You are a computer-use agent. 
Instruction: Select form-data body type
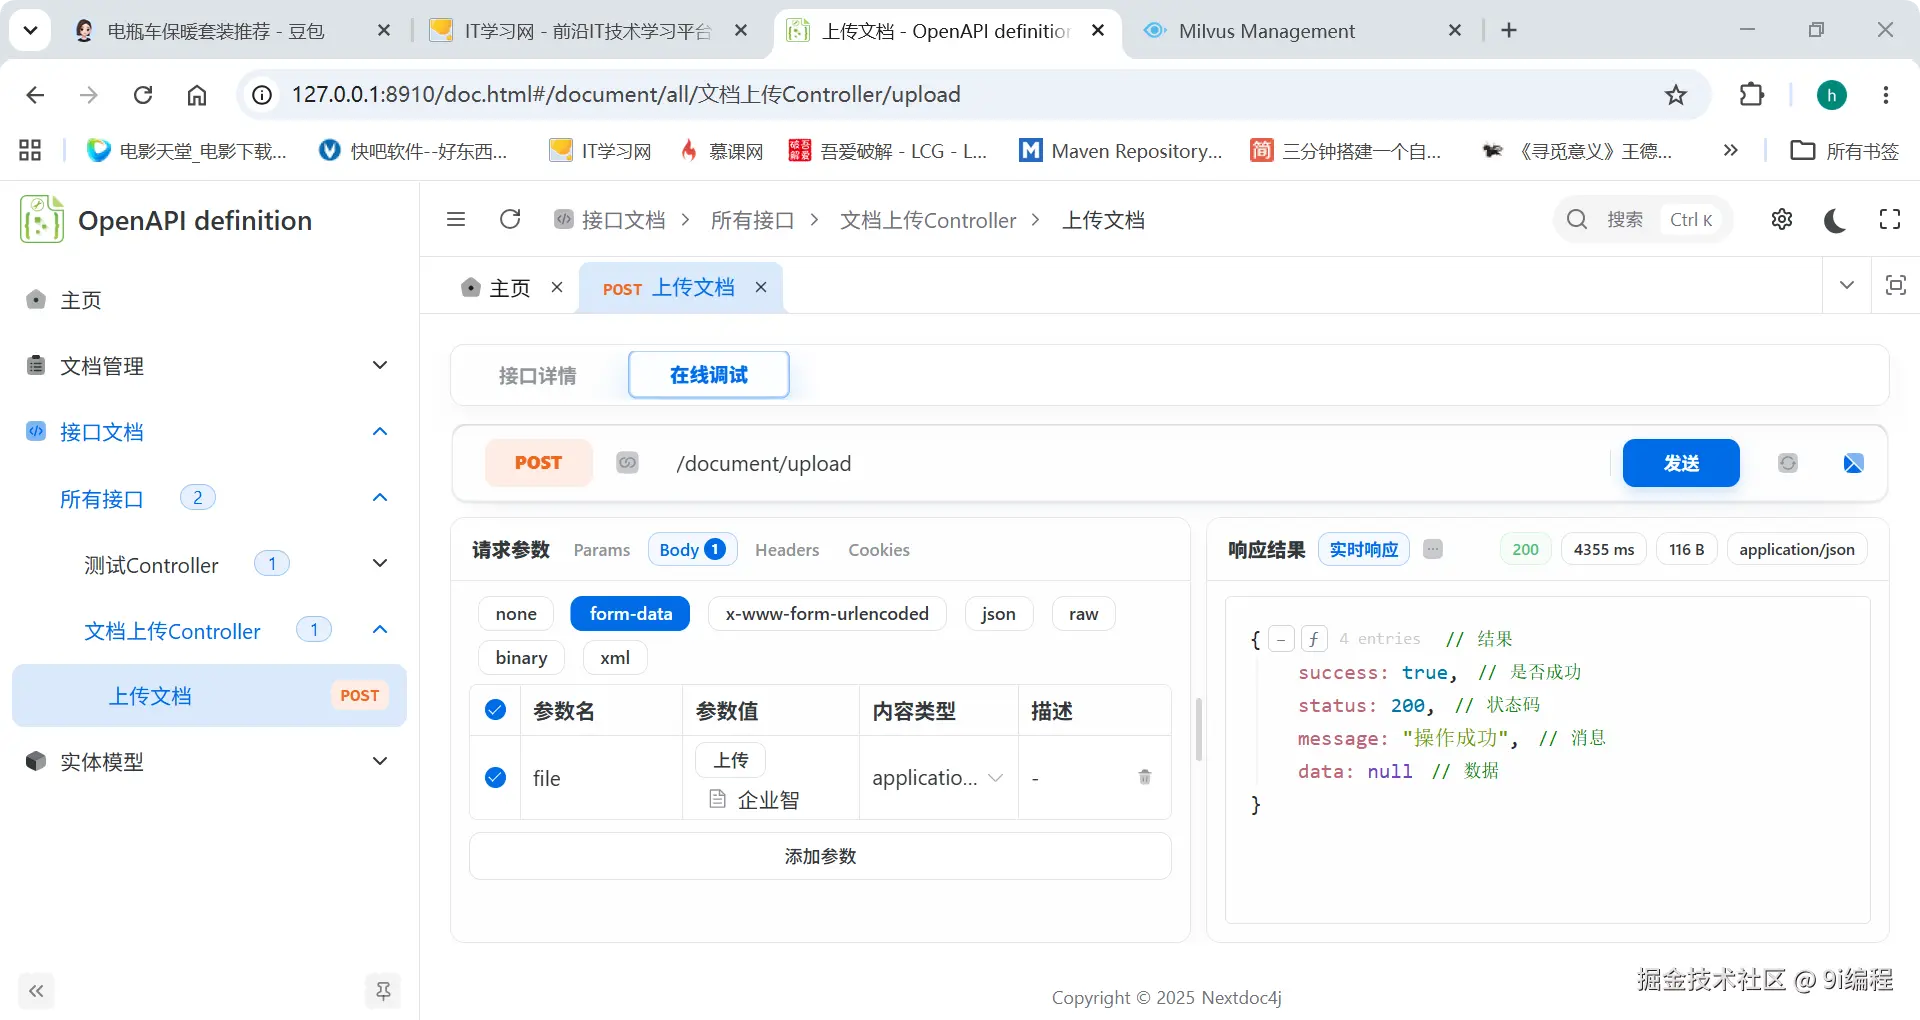631,614
